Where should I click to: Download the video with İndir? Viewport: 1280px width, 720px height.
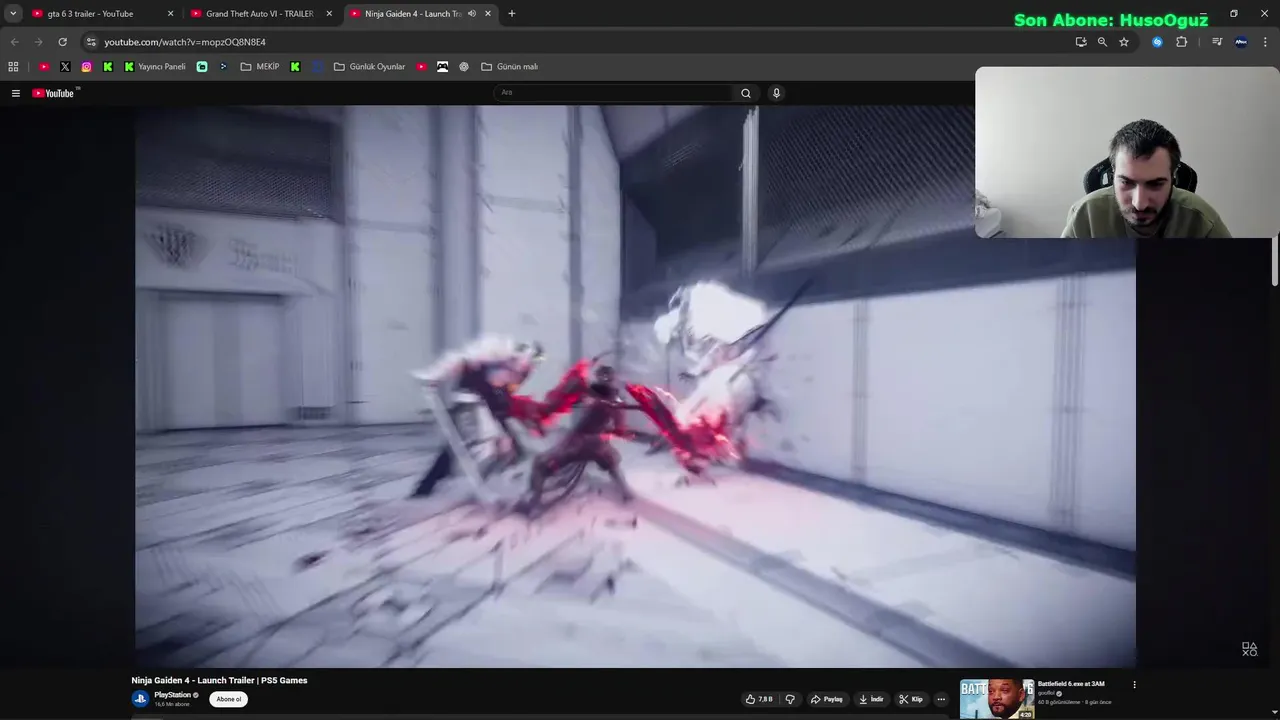pos(871,699)
